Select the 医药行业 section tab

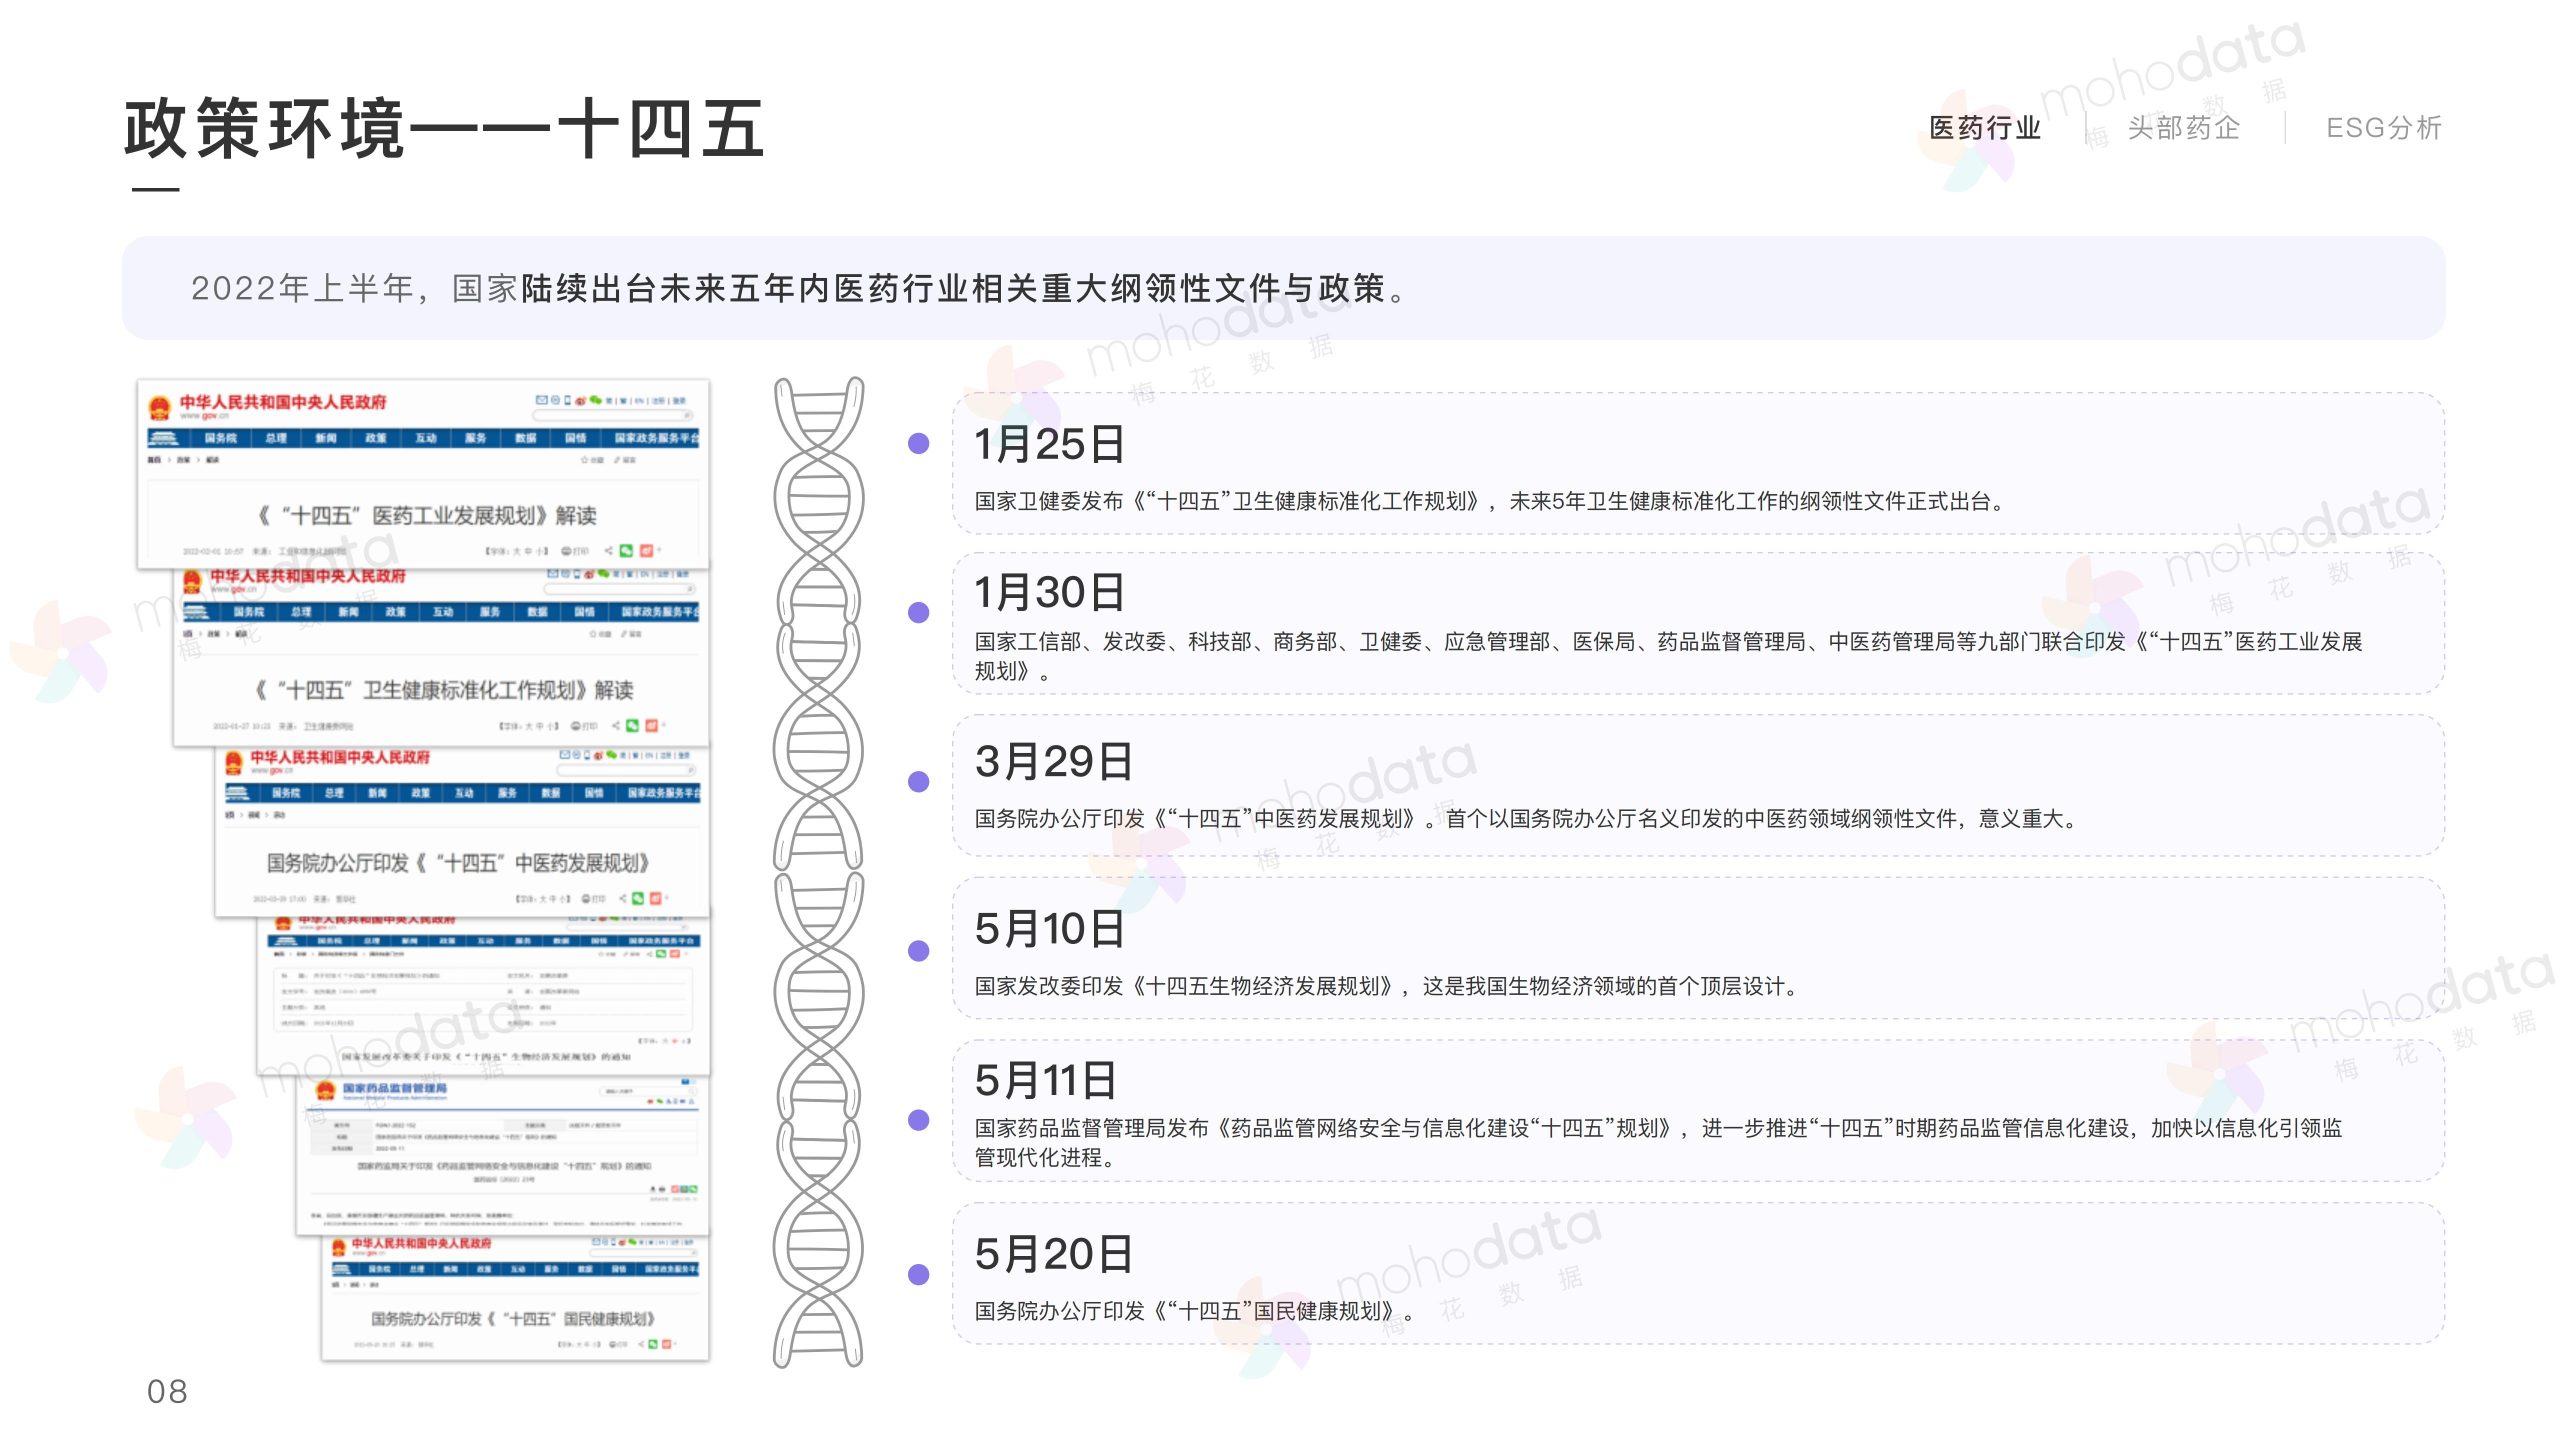pyautogui.click(x=1984, y=128)
